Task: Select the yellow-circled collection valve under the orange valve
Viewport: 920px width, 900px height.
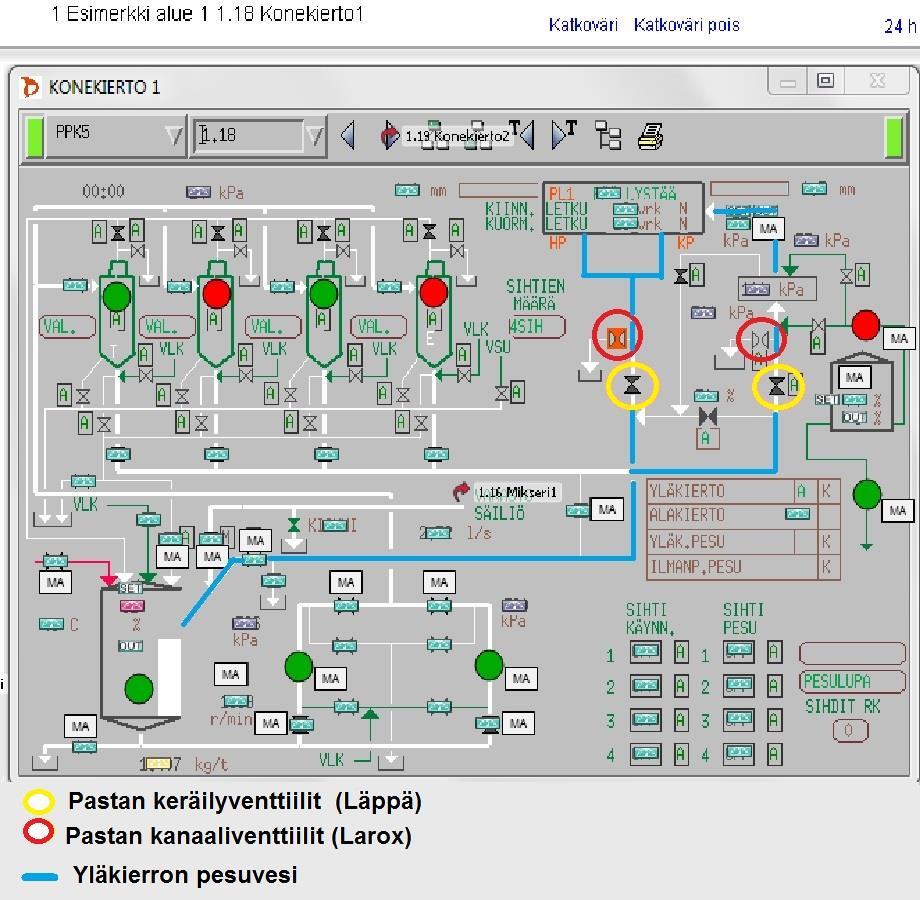Action: coord(632,385)
